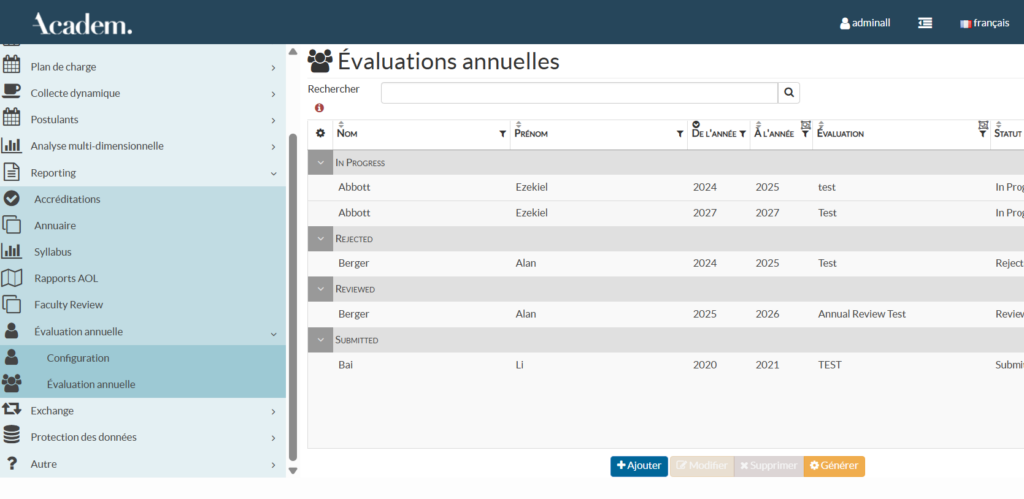The width and height of the screenshot is (1024, 499).
Task: Click the search magnifier button
Action: (x=789, y=93)
